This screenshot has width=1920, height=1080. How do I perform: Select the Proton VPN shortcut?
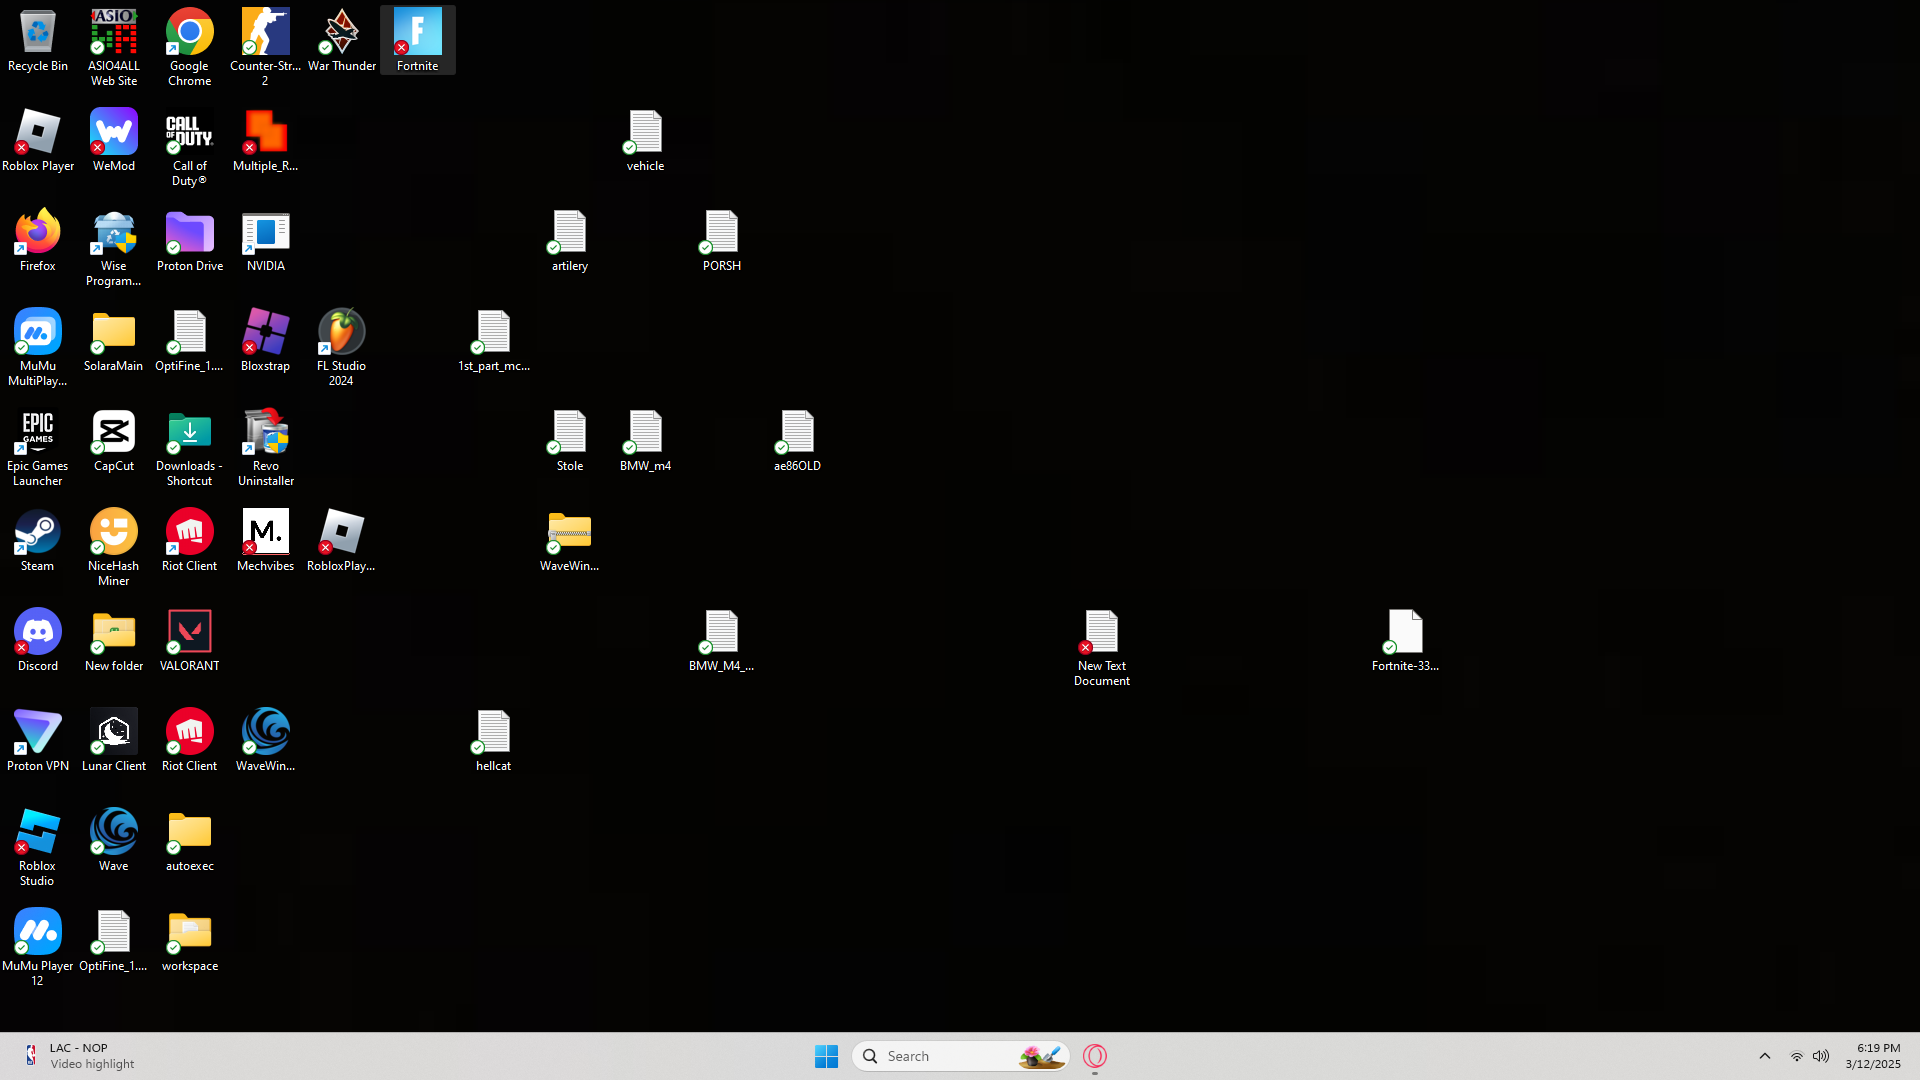(38, 740)
